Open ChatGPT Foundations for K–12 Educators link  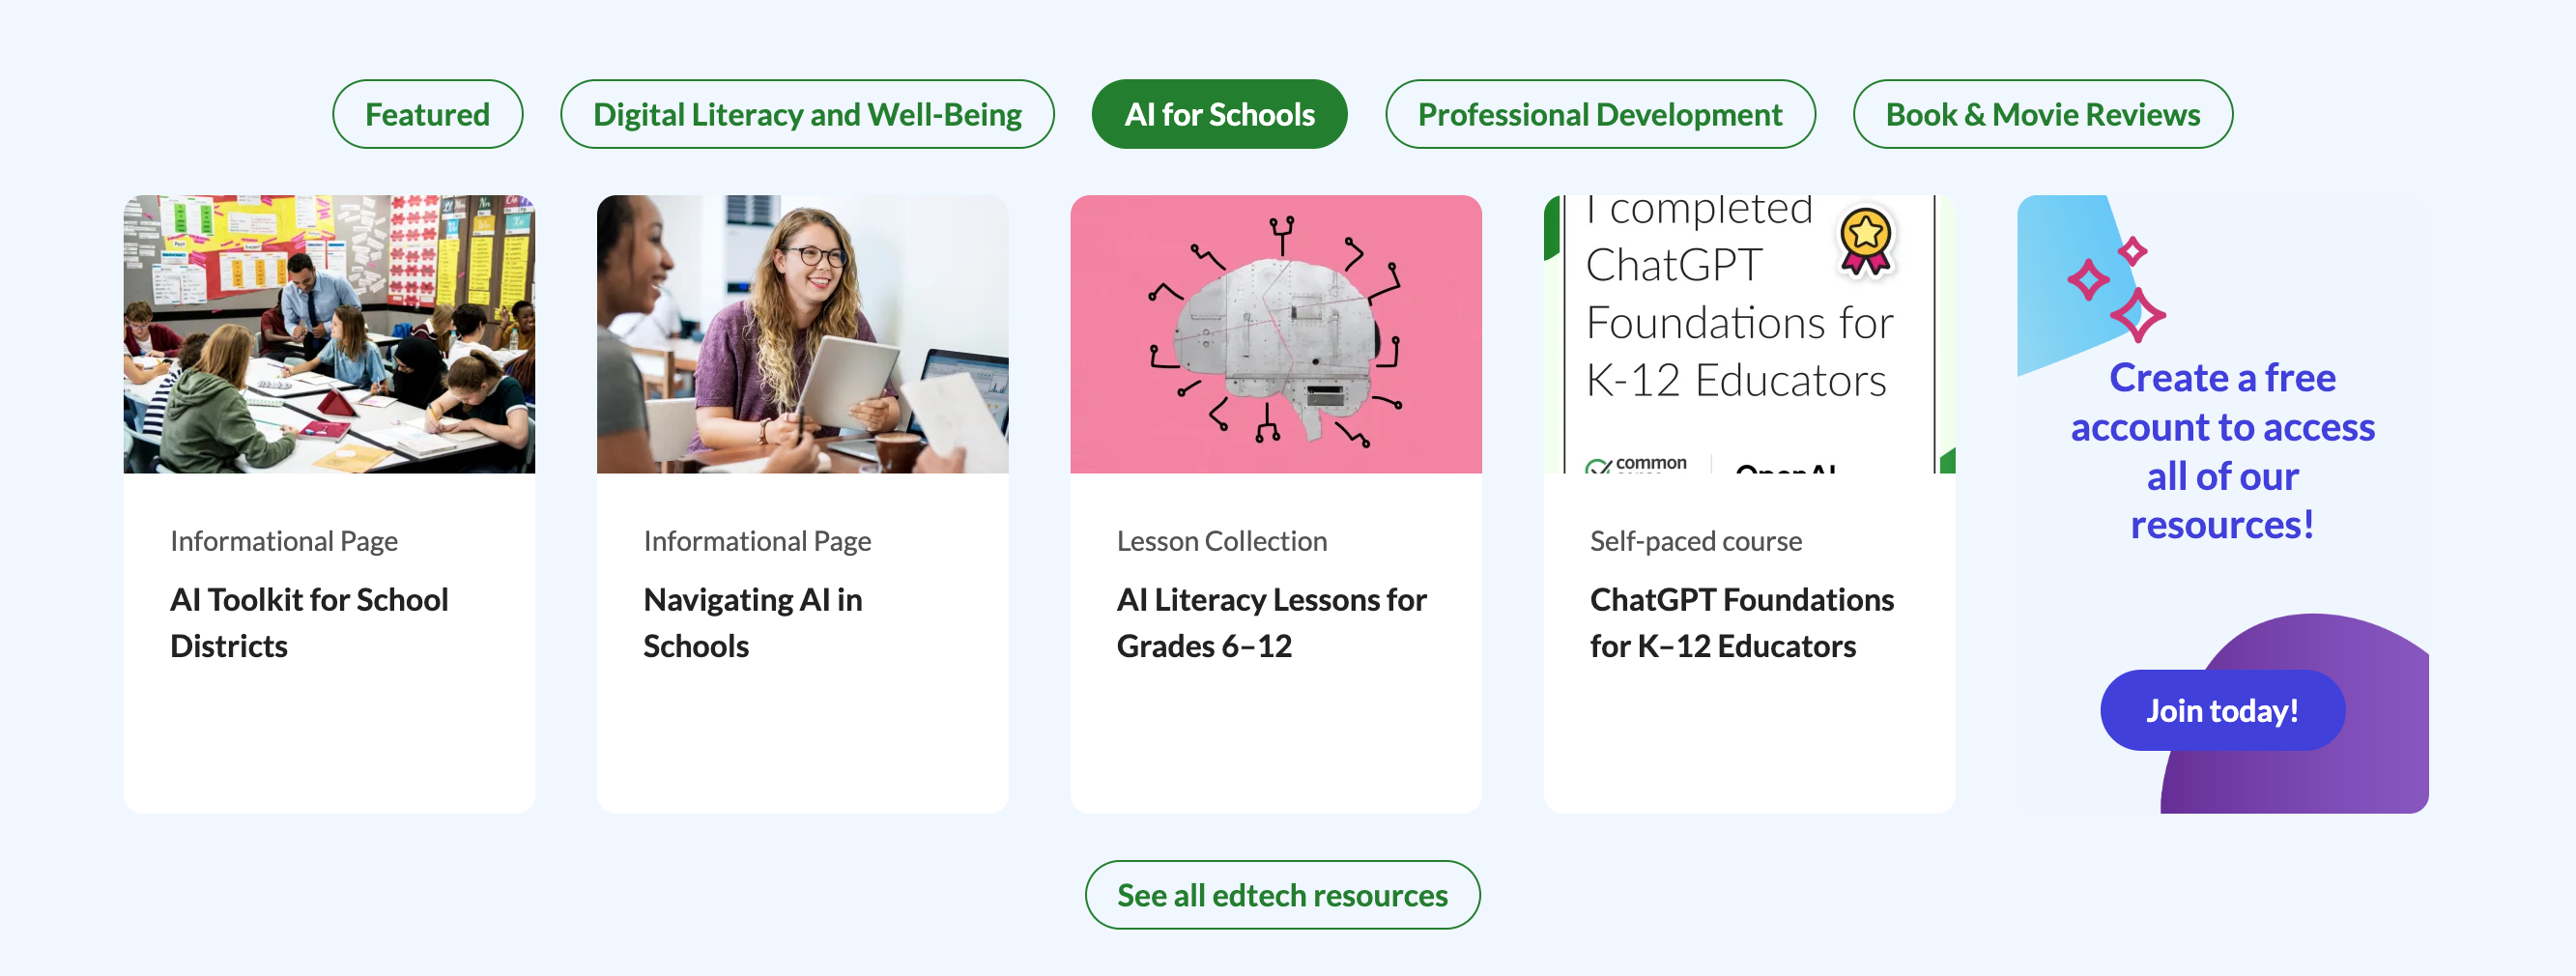click(x=1741, y=622)
